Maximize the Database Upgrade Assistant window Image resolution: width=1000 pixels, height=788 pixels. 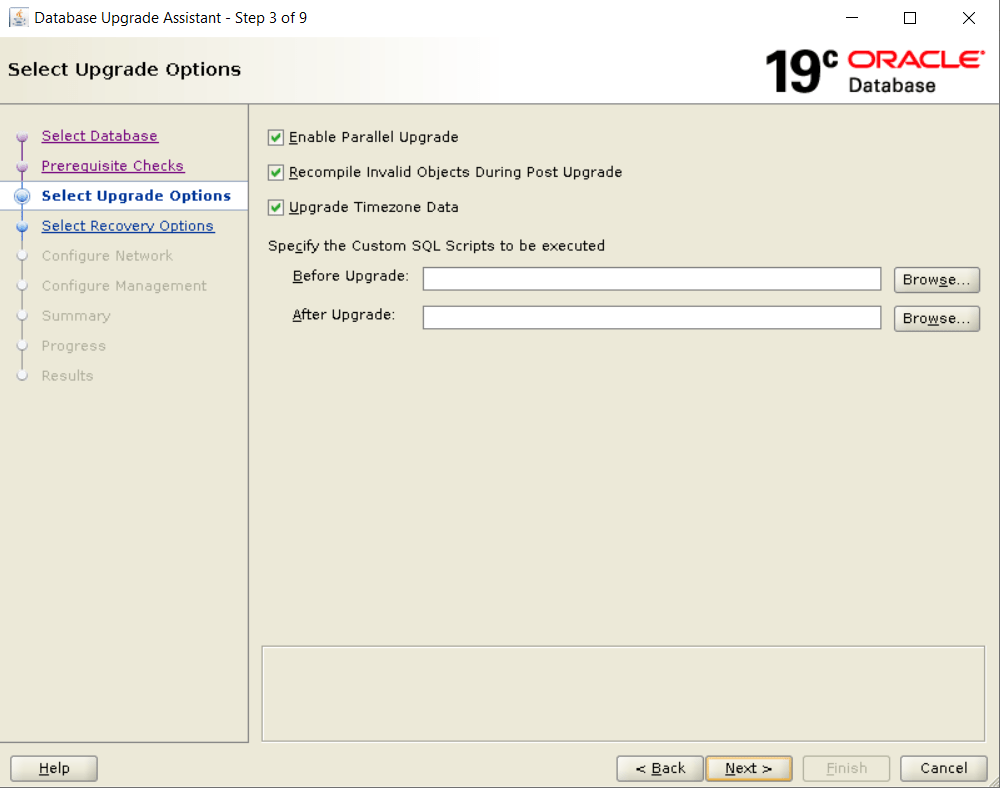(909, 18)
